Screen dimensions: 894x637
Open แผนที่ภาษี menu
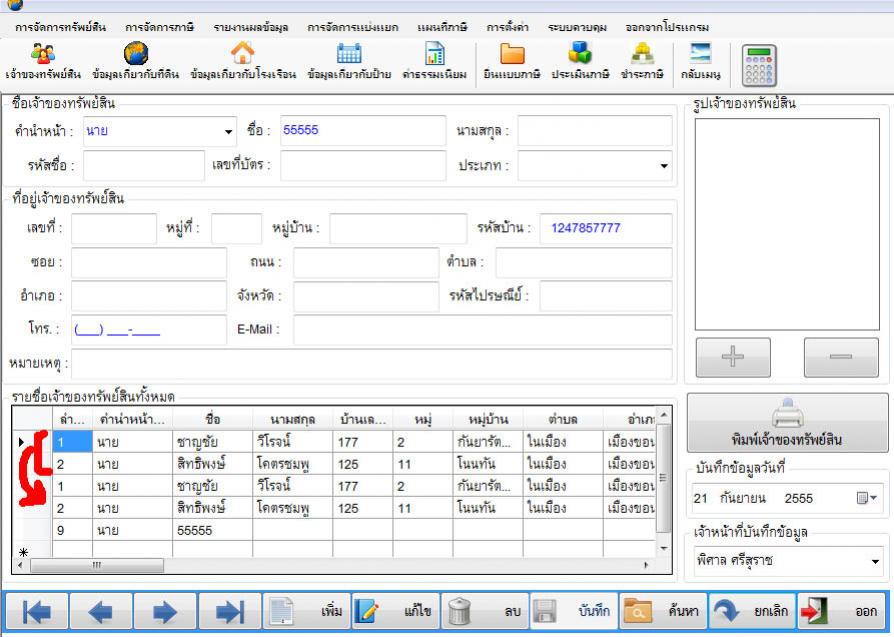(442, 27)
